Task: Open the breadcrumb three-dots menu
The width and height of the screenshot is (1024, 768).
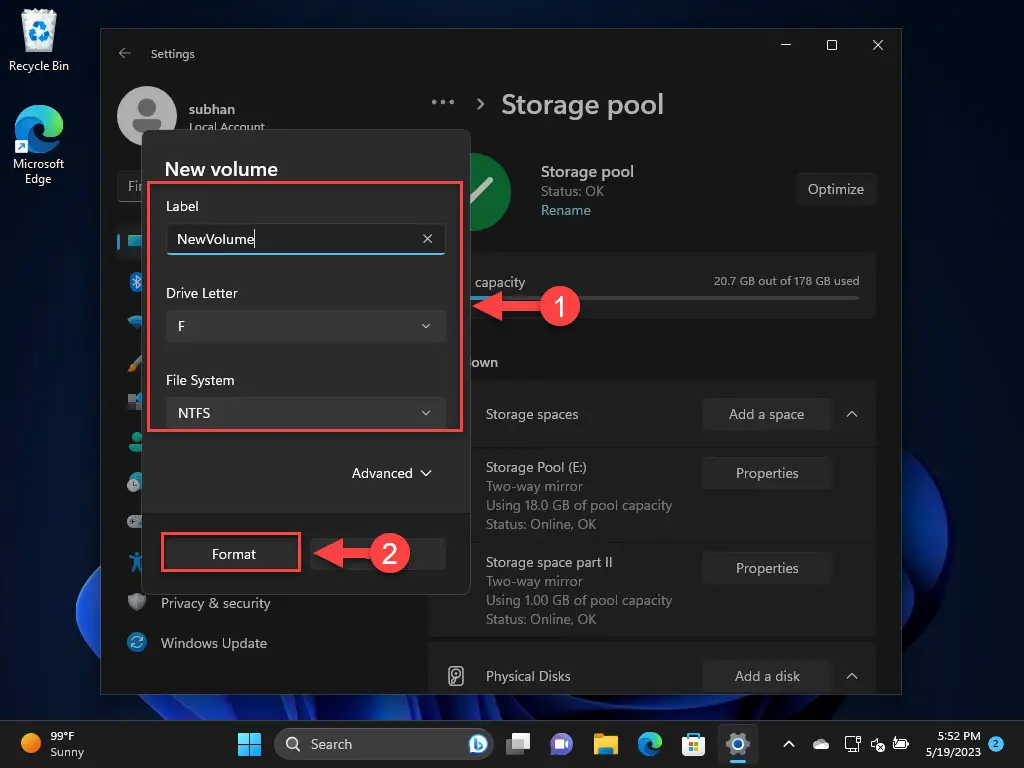Action: [443, 103]
